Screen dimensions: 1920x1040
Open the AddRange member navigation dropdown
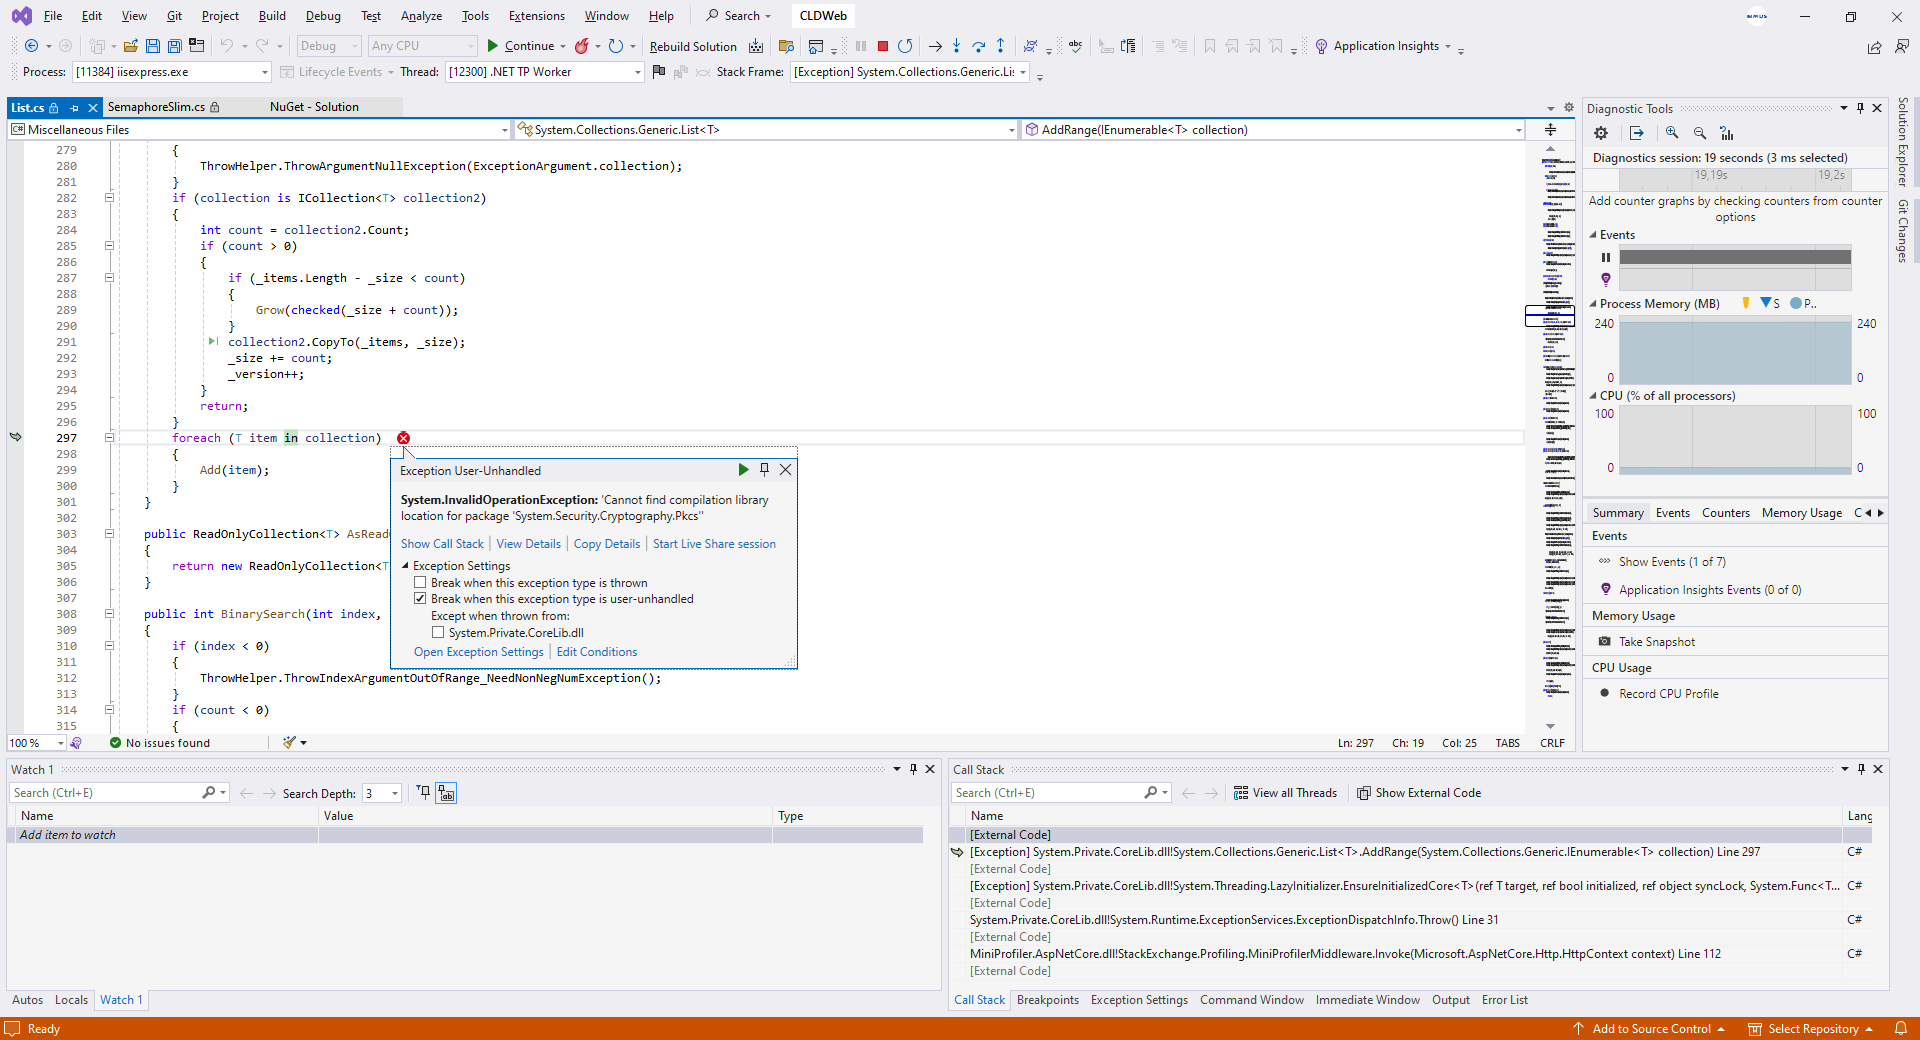coord(1518,130)
